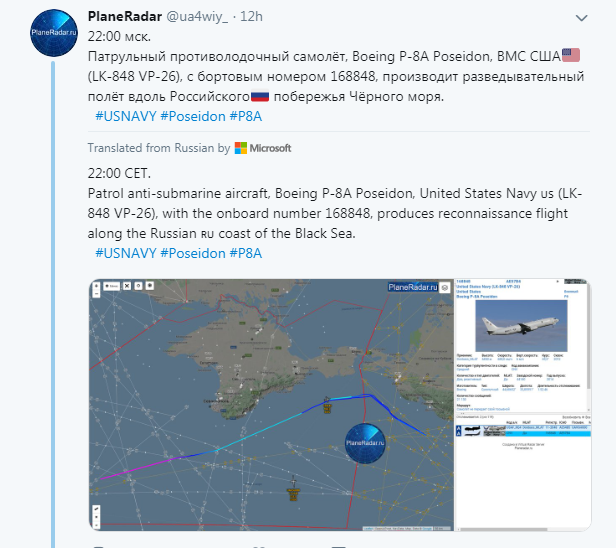This screenshot has height=548, width=616.
Task: Click the #Poseidon hashtag in the translated text
Action: (x=193, y=253)
